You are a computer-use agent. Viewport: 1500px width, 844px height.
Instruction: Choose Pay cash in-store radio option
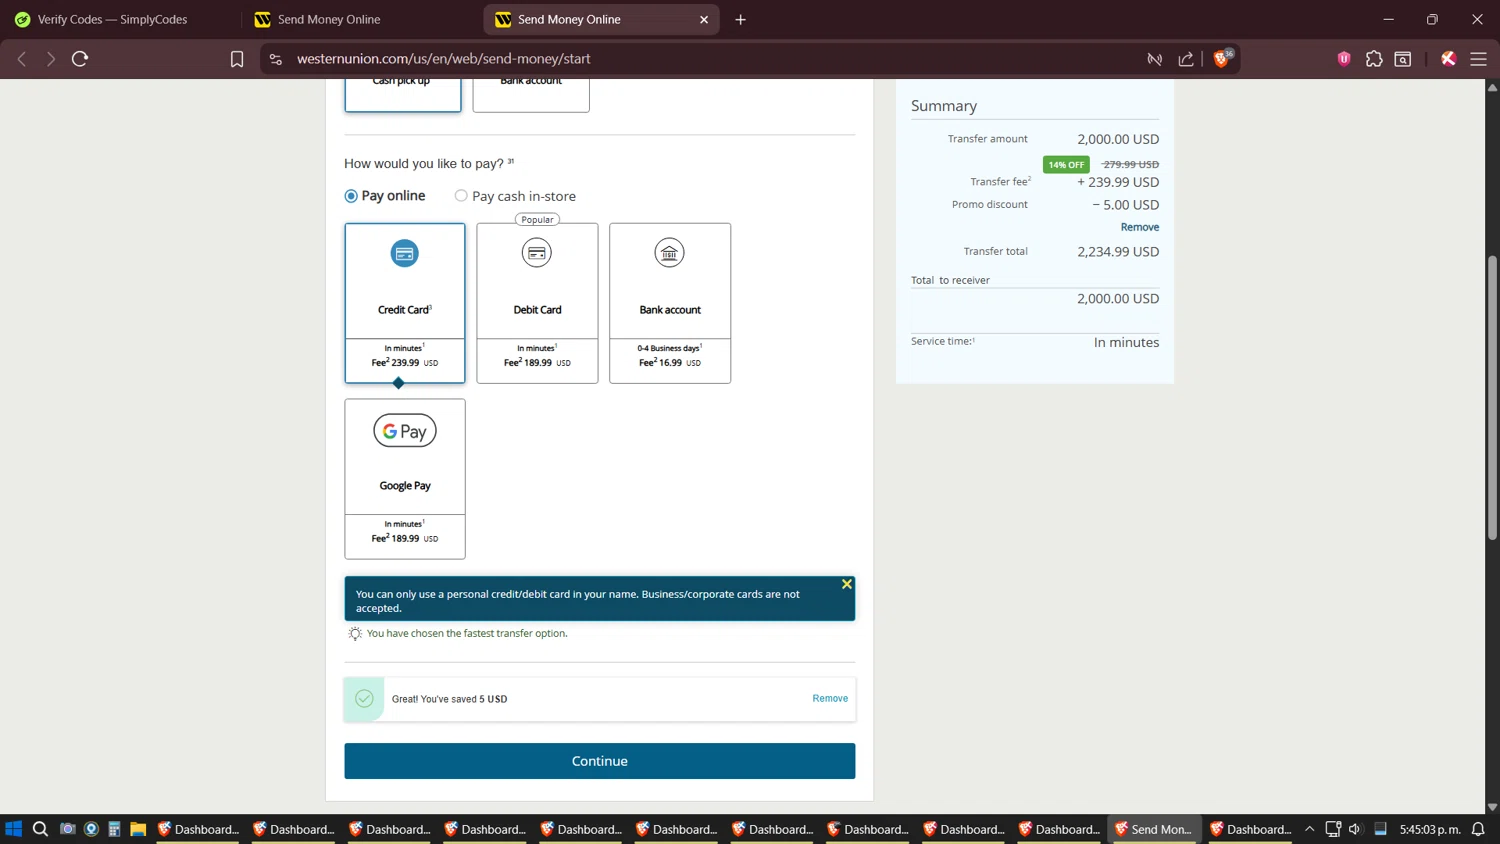pyautogui.click(x=461, y=196)
